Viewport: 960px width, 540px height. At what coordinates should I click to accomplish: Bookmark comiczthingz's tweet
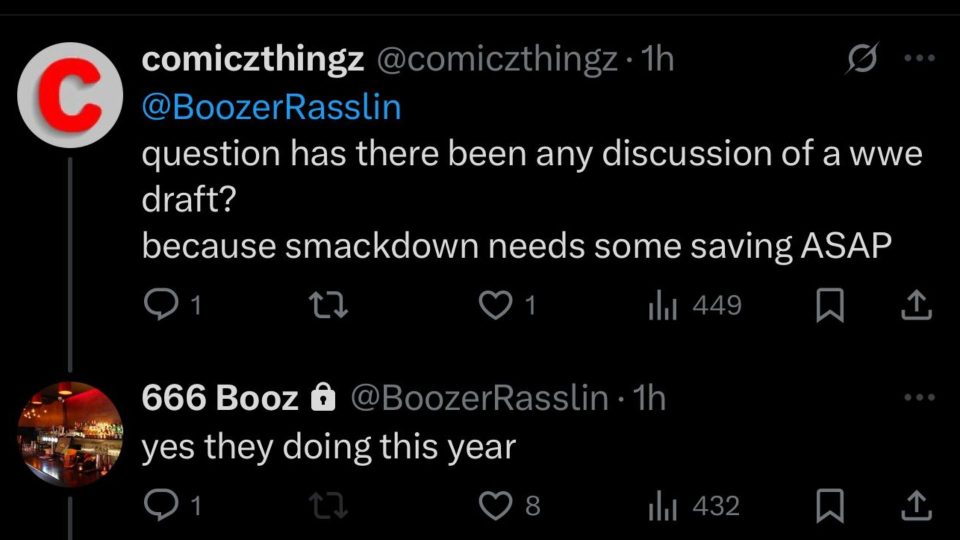(830, 305)
